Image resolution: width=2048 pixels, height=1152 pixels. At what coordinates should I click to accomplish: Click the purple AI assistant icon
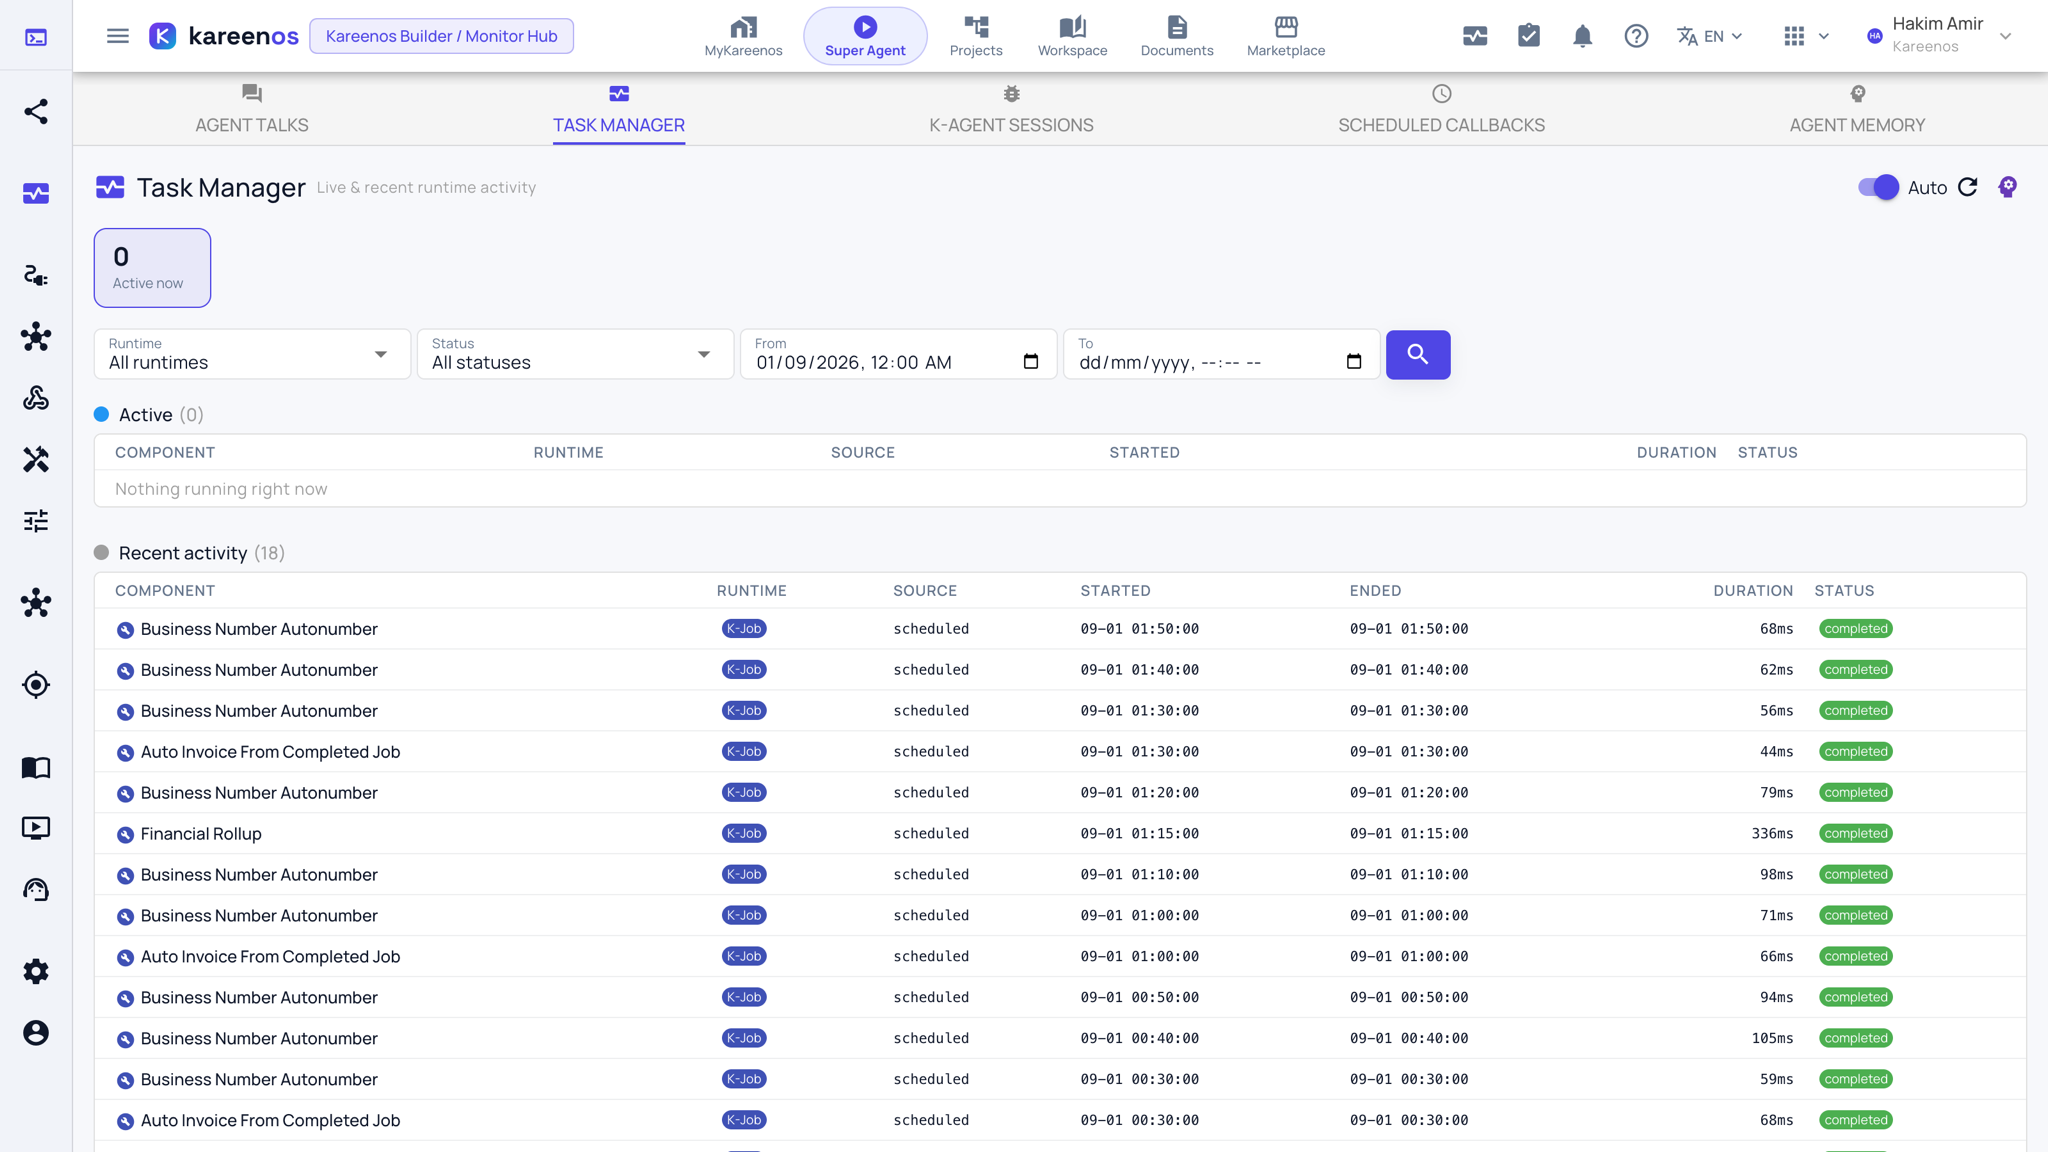[2007, 187]
